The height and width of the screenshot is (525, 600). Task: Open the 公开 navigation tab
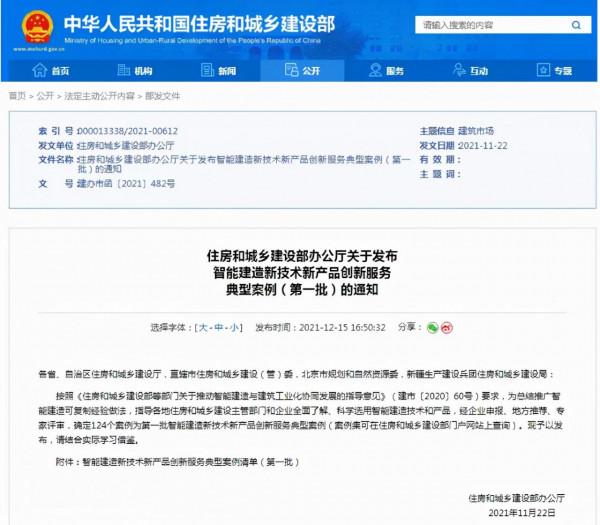click(302, 70)
